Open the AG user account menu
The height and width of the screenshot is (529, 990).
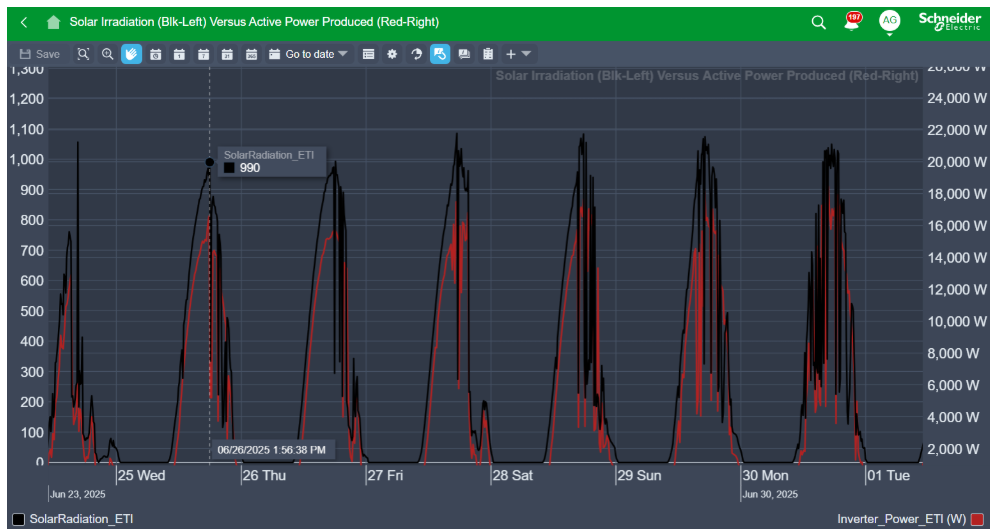pos(890,21)
